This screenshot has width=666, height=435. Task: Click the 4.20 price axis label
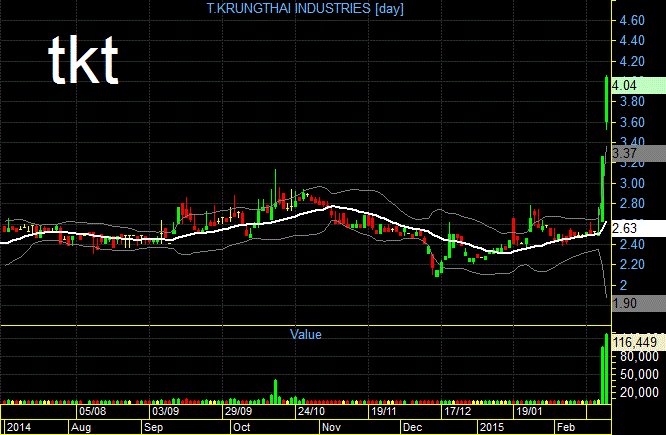(632, 62)
